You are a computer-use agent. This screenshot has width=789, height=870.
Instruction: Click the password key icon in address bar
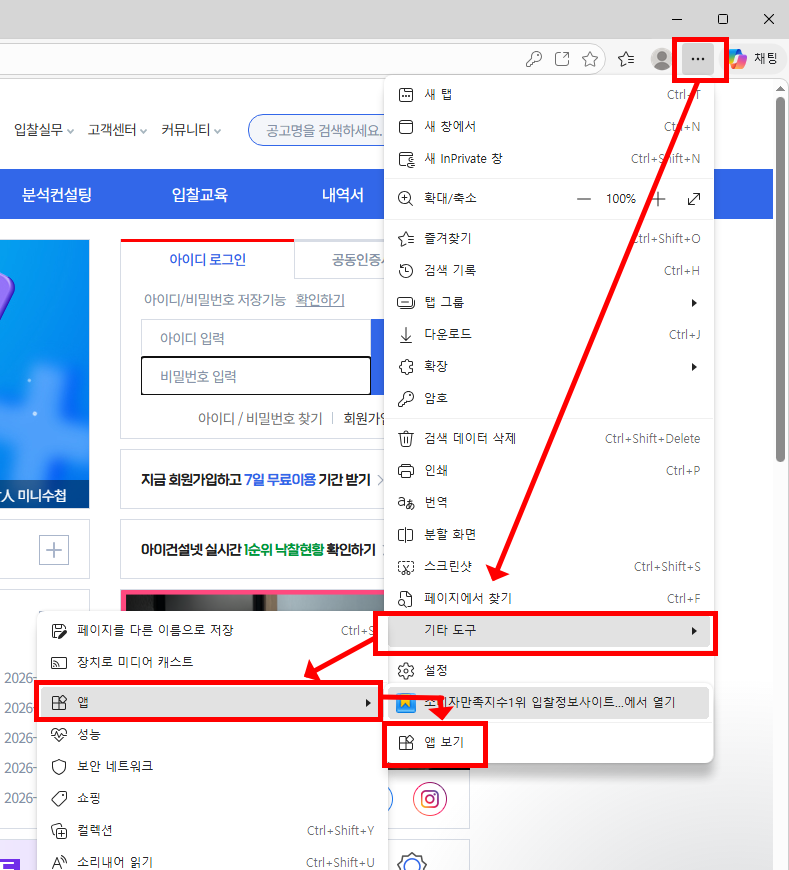point(534,59)
